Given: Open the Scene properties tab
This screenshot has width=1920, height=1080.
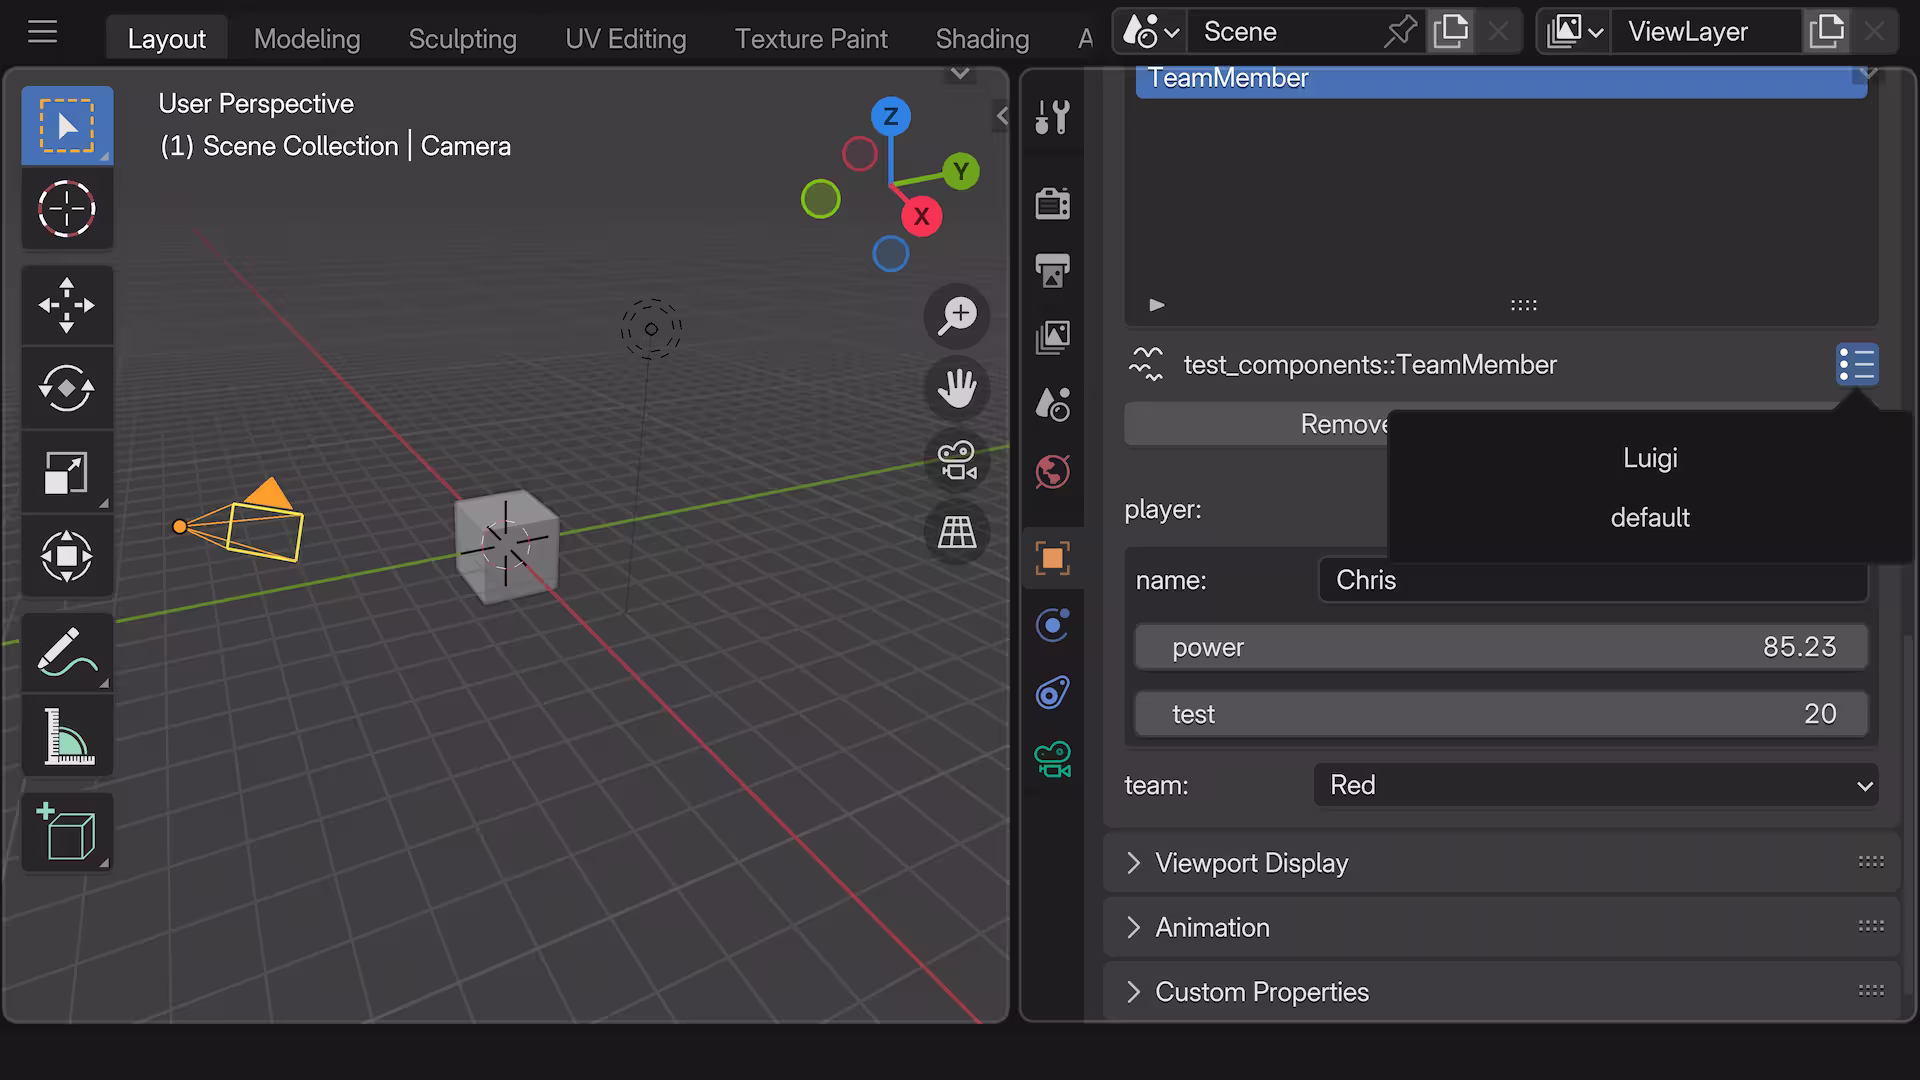Looking at the screenshot, I should click(x=1052, y=404).
